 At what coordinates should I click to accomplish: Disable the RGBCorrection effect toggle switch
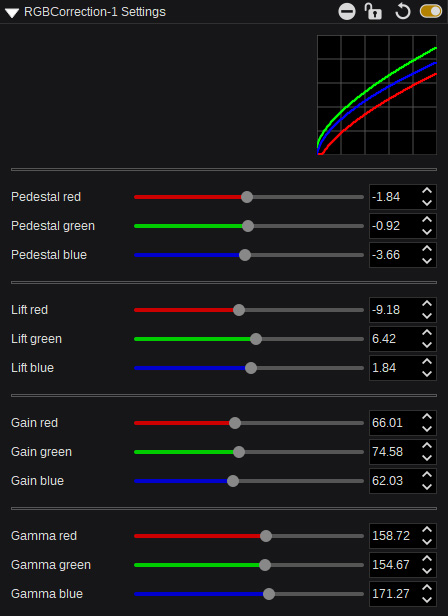(431, 11)
